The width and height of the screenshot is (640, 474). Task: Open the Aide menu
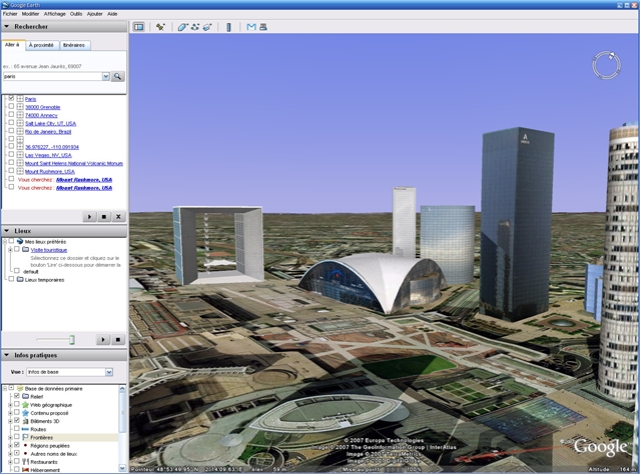(112, 14)
